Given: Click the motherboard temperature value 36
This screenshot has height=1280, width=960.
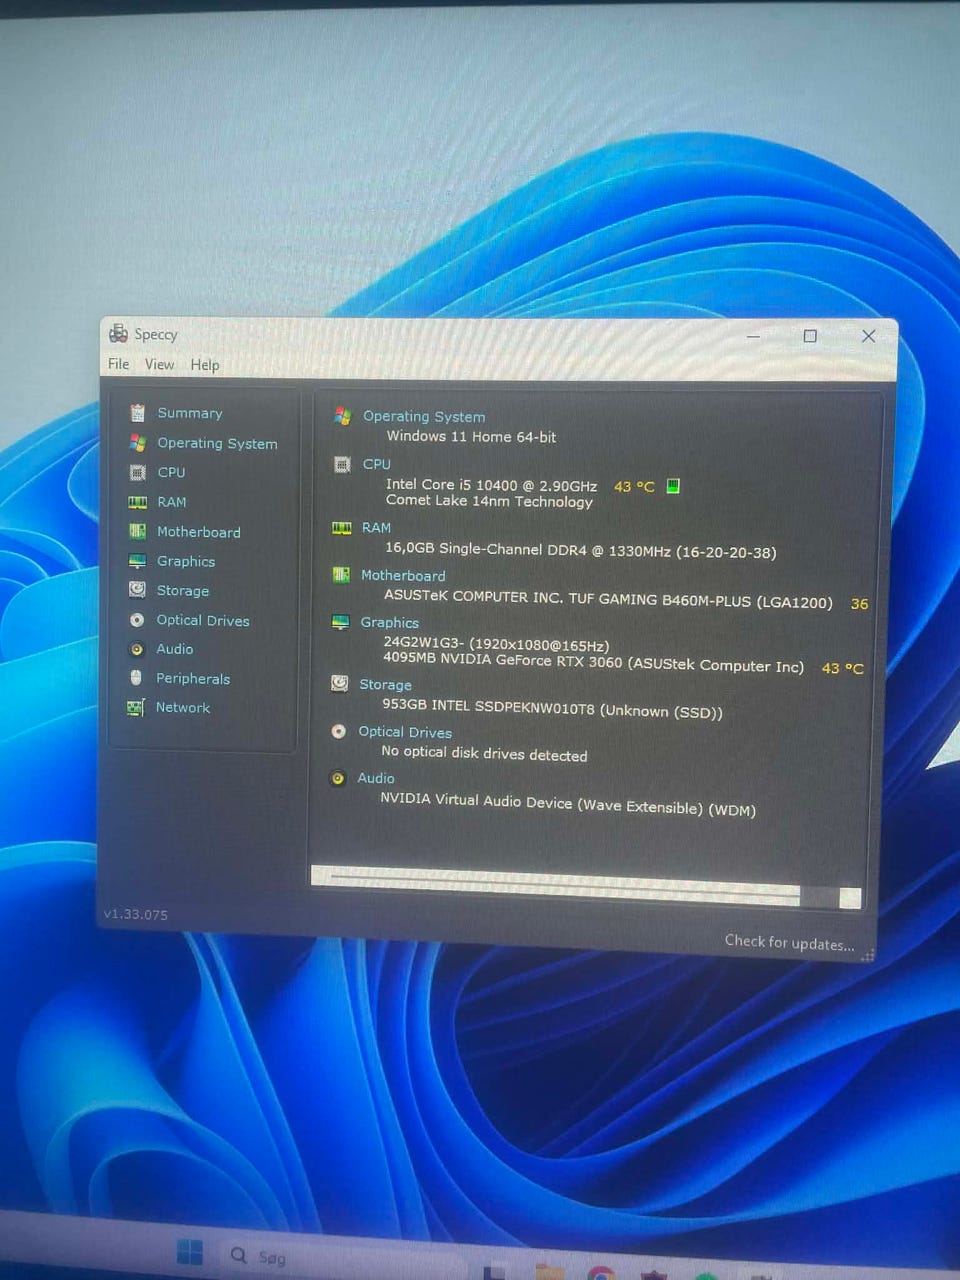Looking at the screenshot, I should point(859,604).
